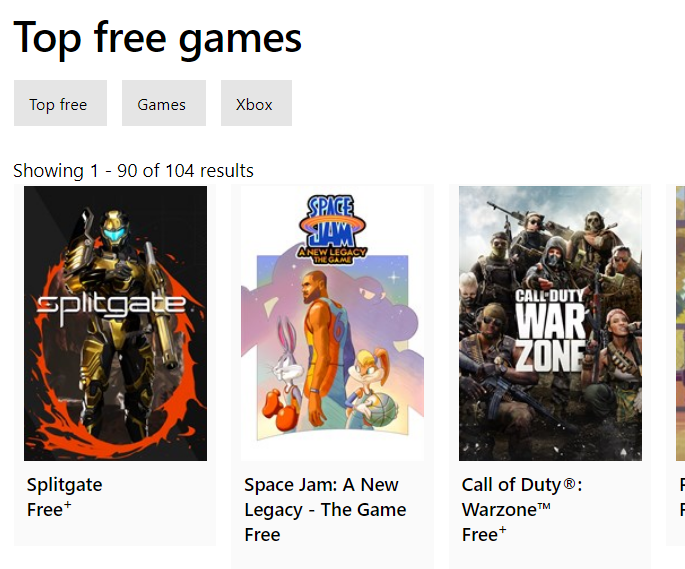This screenshot has height=569, width=685.
Task: Select the Free+ price under Splitgate
Action: 49,510
